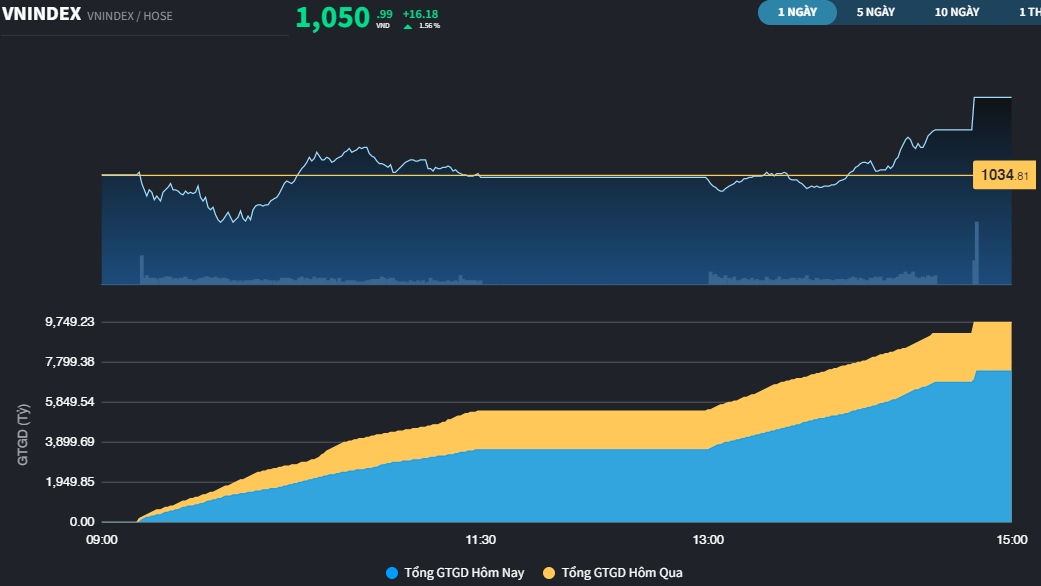Click the 11:30 time axis label
The width and height of the screenshot is (1041, 586).
(481, 540)
